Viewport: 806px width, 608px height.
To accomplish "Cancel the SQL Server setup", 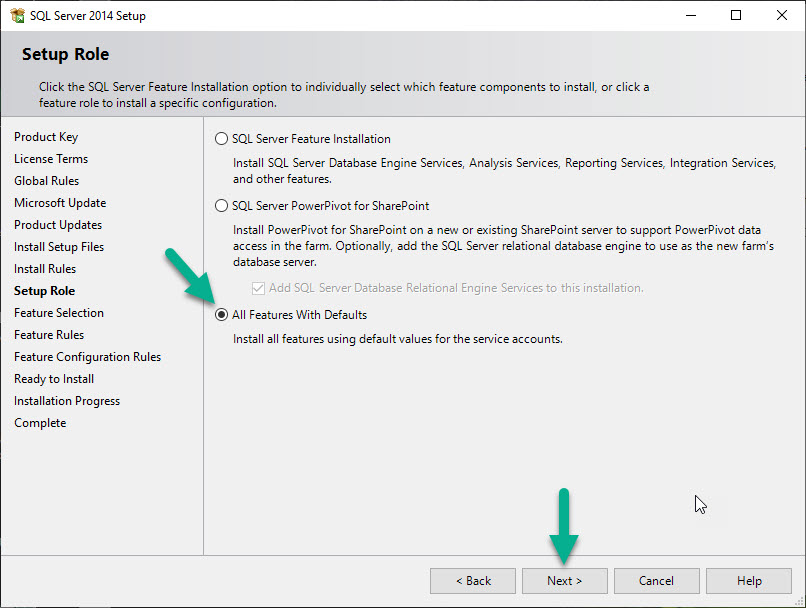I will (656, 581).
